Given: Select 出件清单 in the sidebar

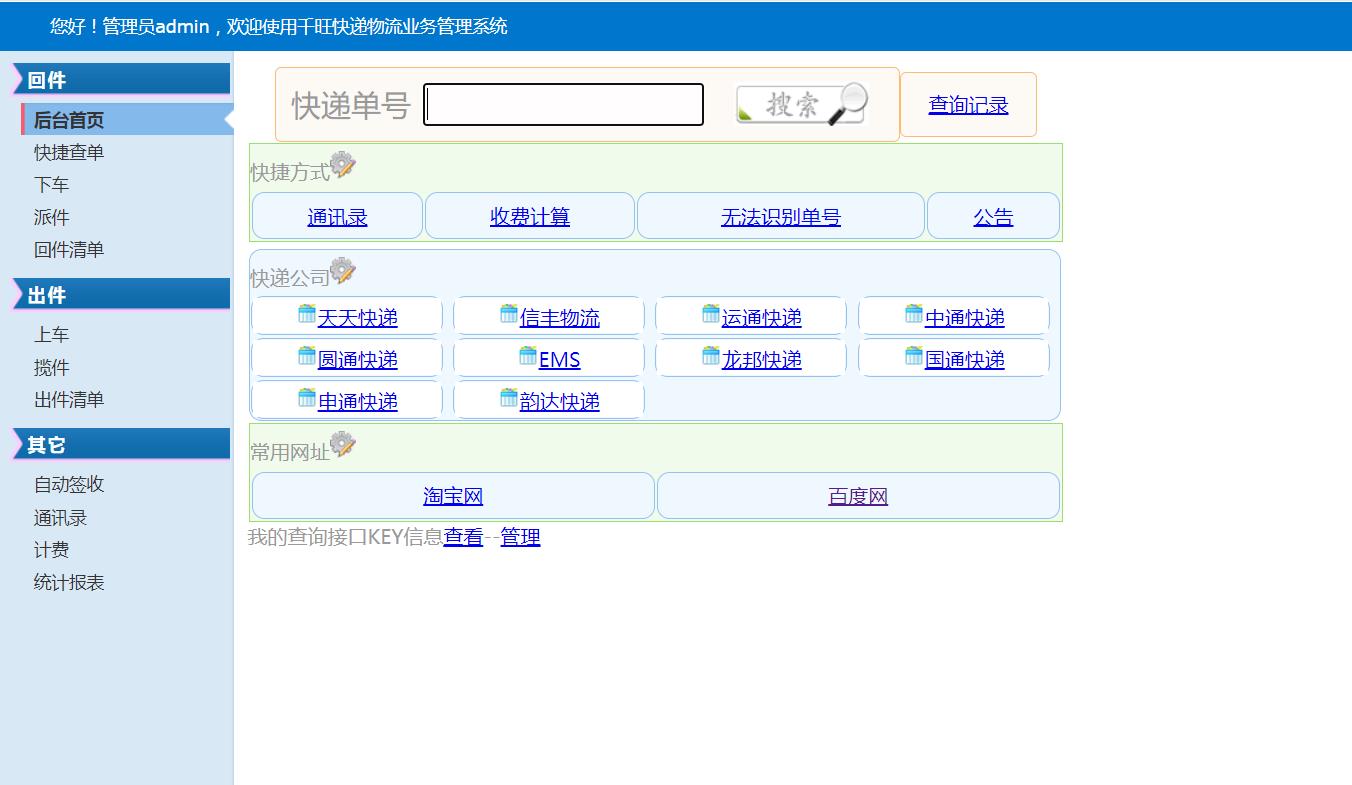Looking at the screenshot, I should click(69, 400).
